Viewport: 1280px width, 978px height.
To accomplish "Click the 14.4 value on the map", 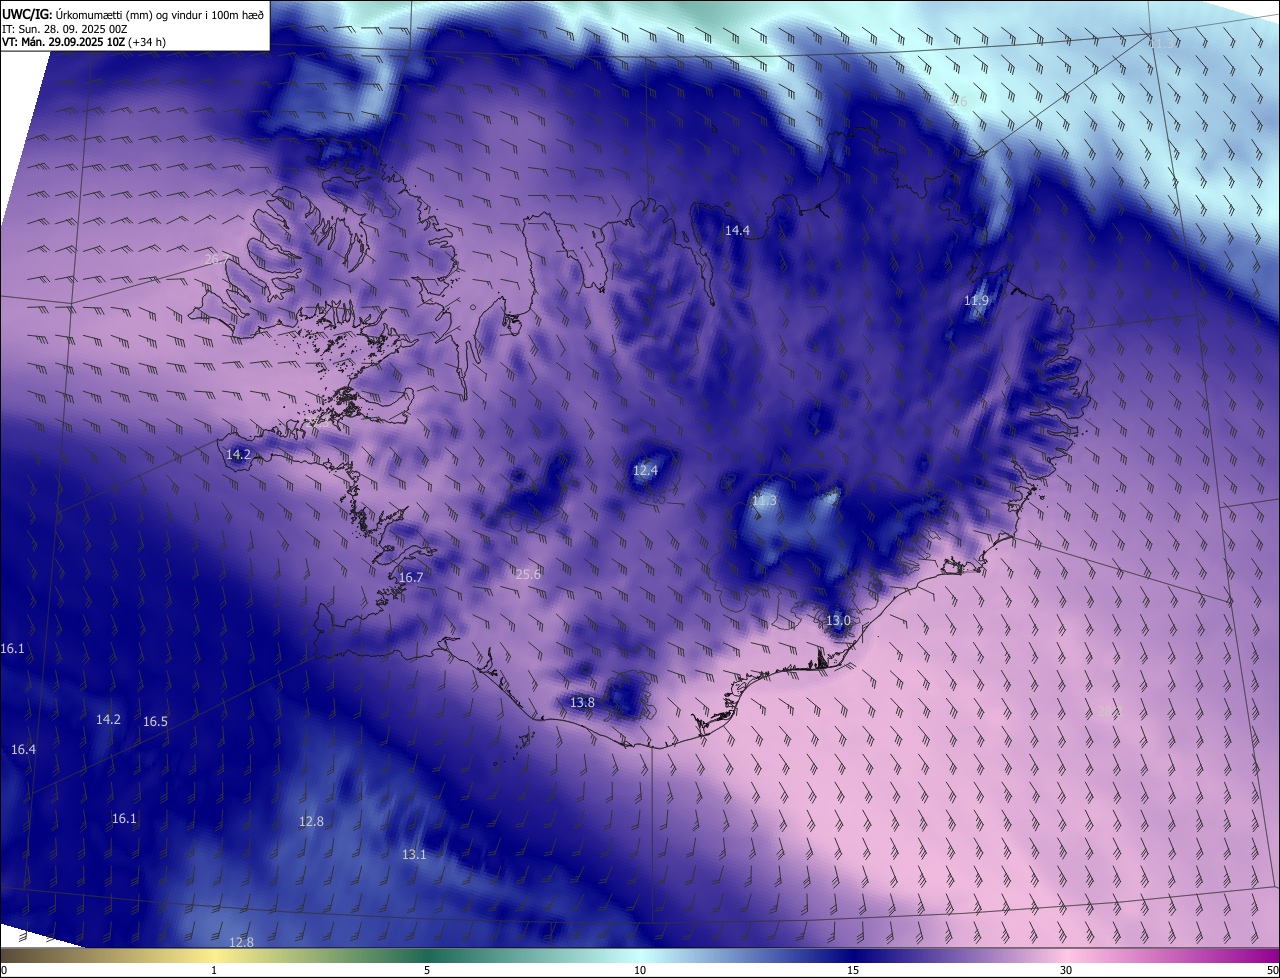I will [737, 230].
